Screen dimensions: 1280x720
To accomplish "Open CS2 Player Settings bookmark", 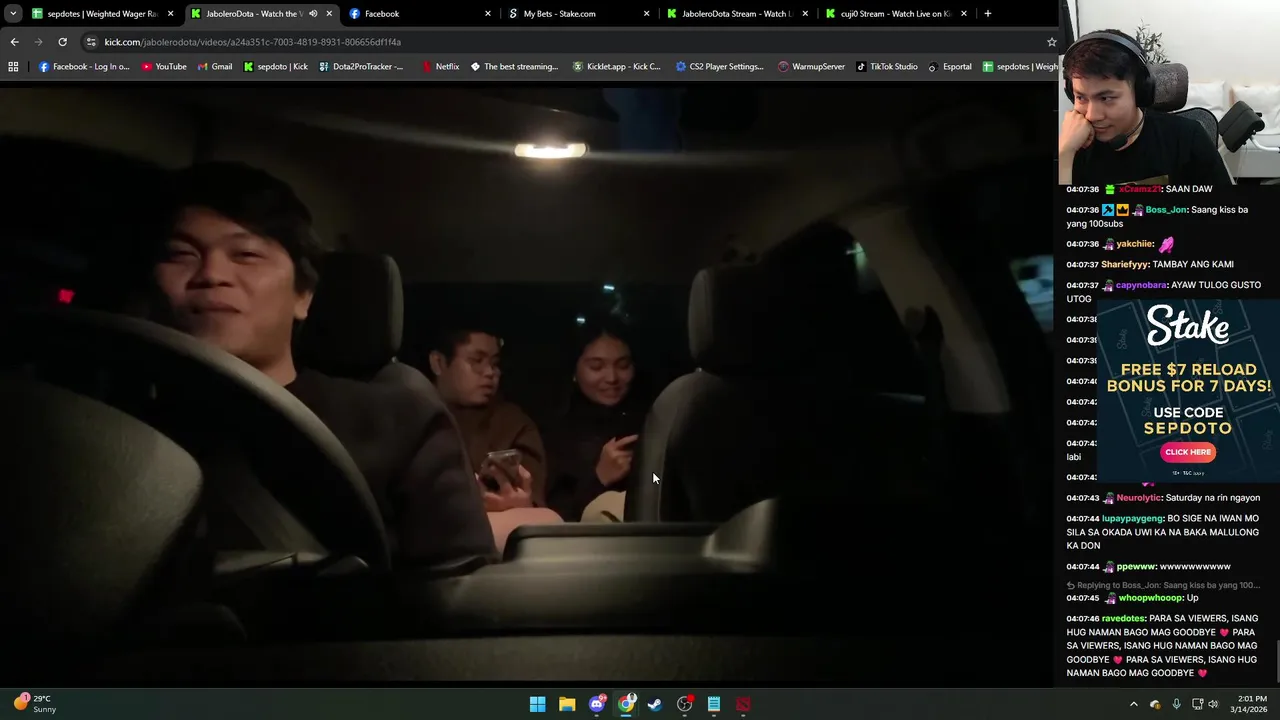I will tap(720, 67).
